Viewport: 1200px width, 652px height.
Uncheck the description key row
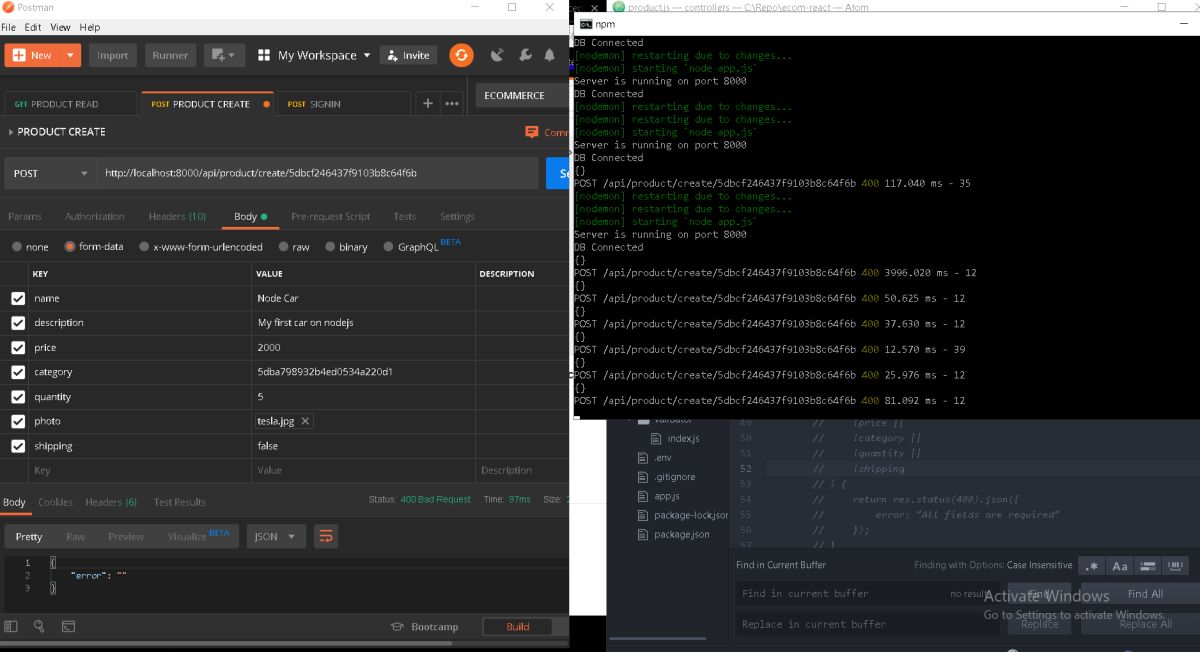(18, 323)
